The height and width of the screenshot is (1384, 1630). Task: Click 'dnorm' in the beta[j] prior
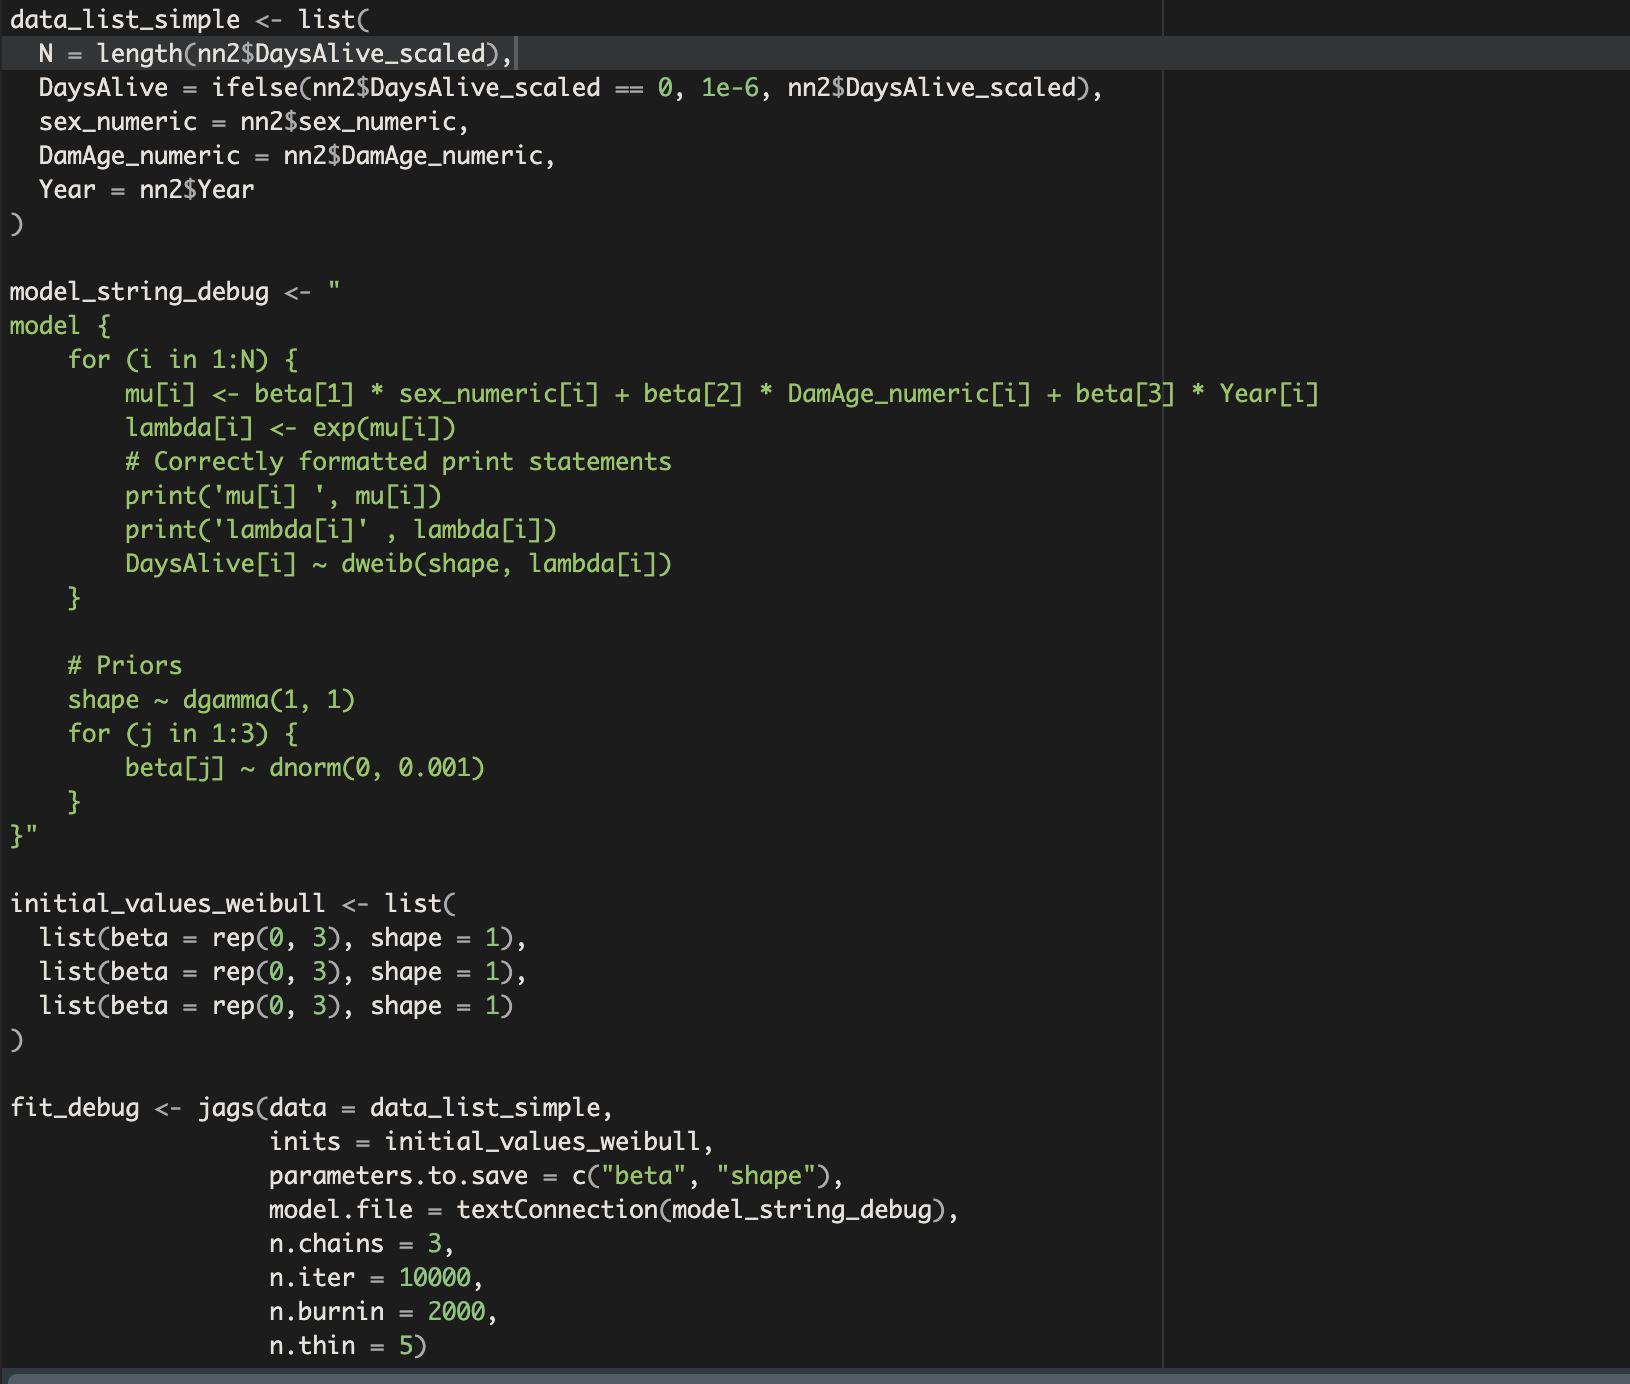point(305,767)
